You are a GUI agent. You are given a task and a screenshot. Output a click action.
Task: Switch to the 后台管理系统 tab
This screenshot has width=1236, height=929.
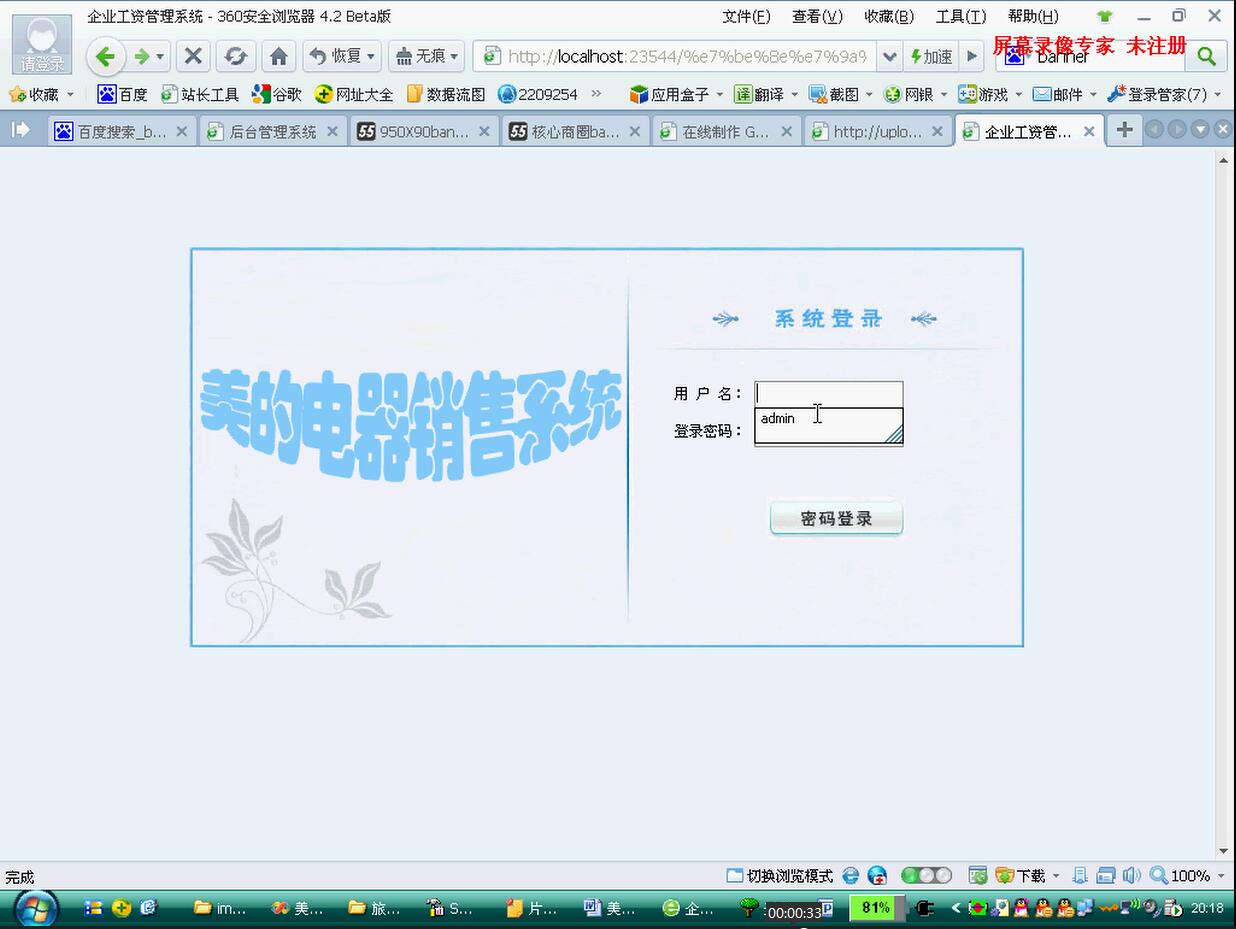coord(271,131)
